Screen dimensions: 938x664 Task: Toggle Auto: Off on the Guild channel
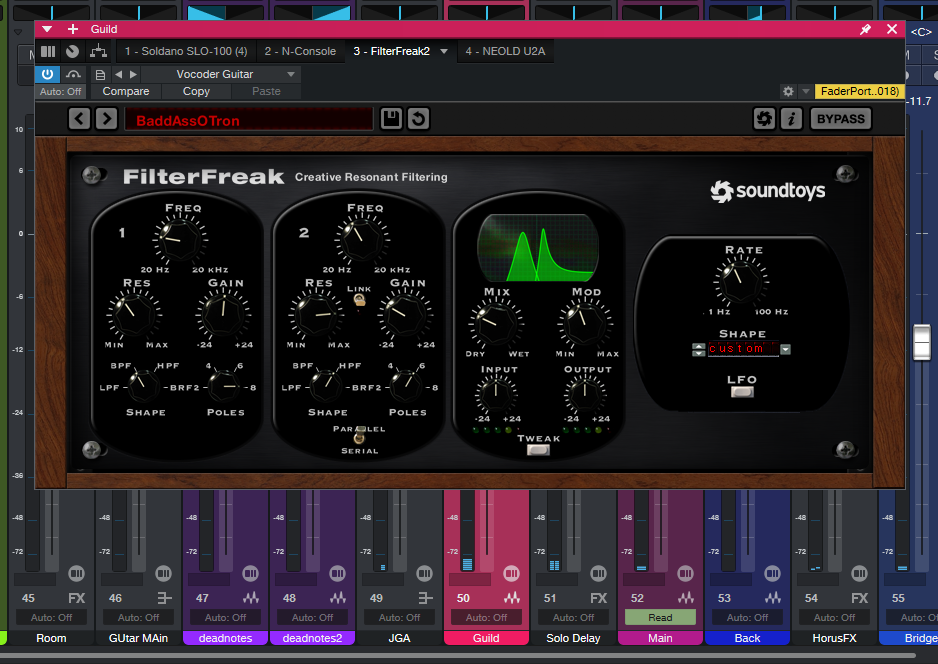(486, 617)
